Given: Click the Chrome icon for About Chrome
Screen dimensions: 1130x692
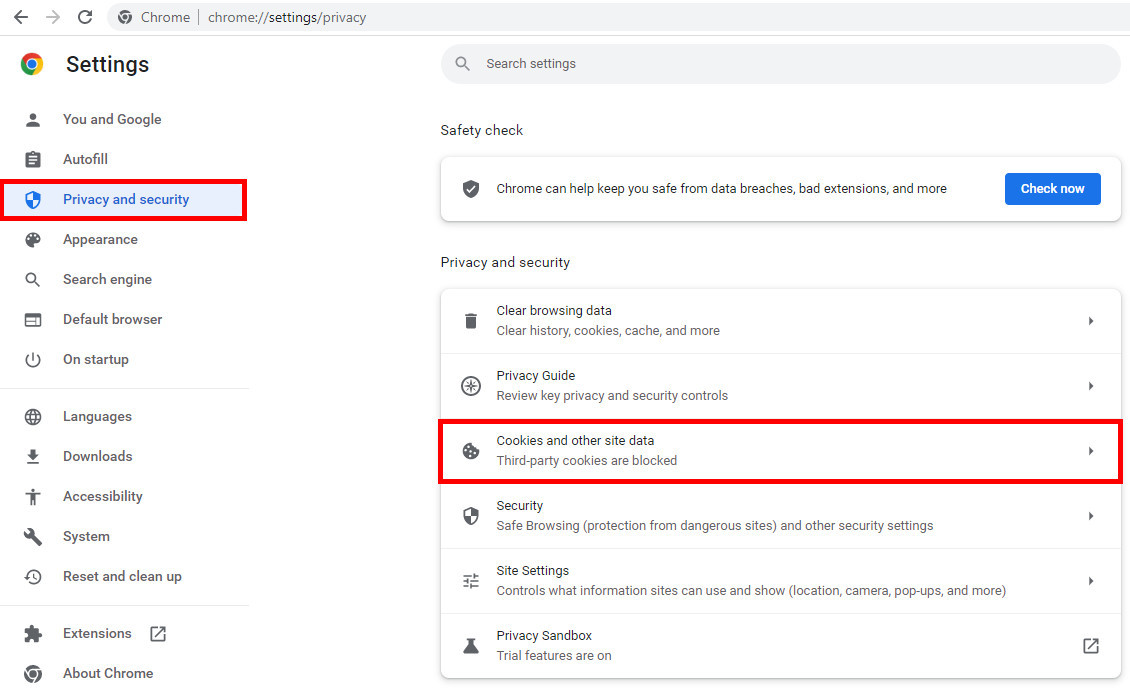Looking at the screenshot, I should (32, 673).
